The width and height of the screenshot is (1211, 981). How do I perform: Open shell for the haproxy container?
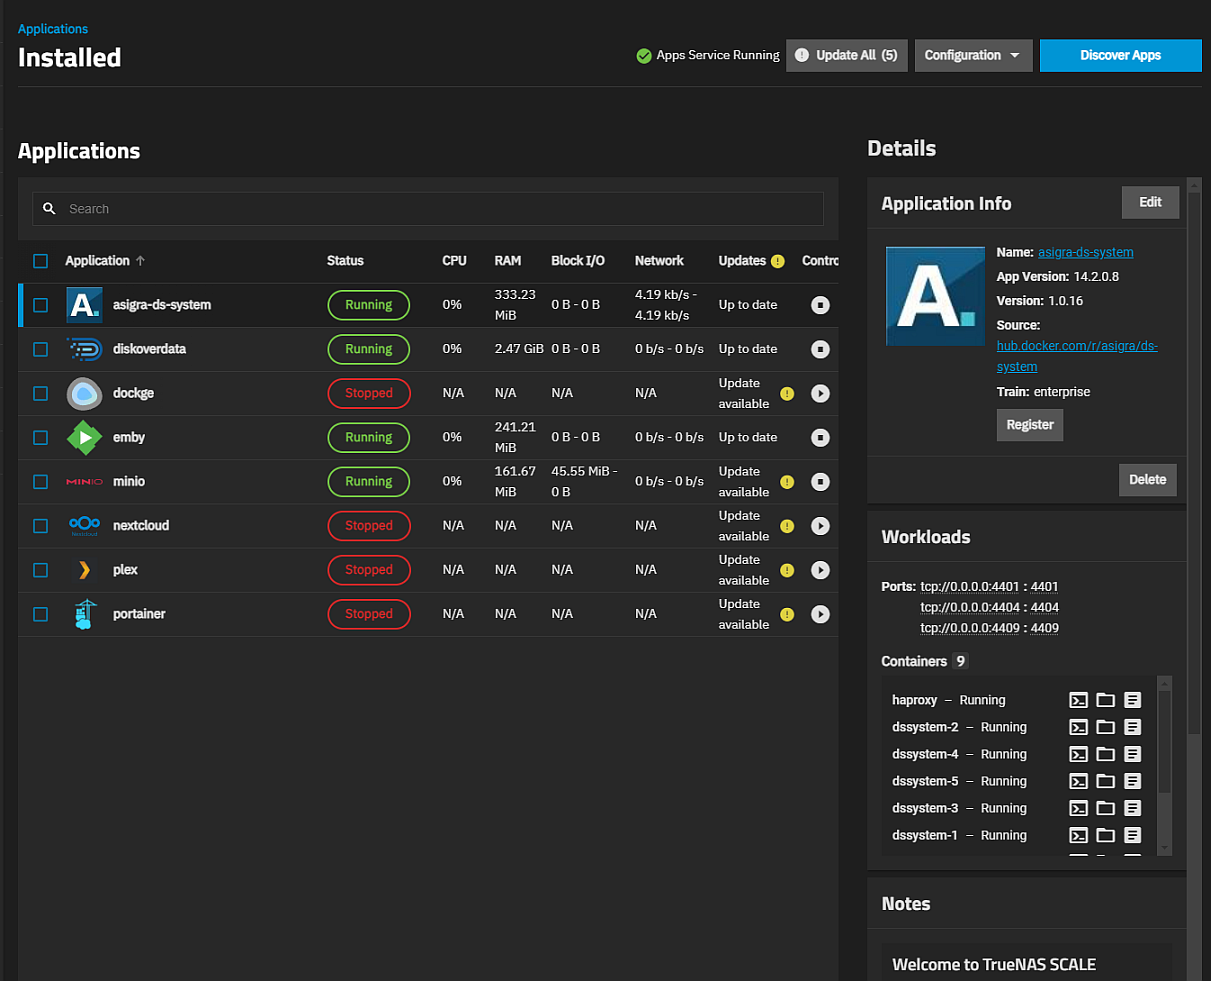pos(1078,700)
